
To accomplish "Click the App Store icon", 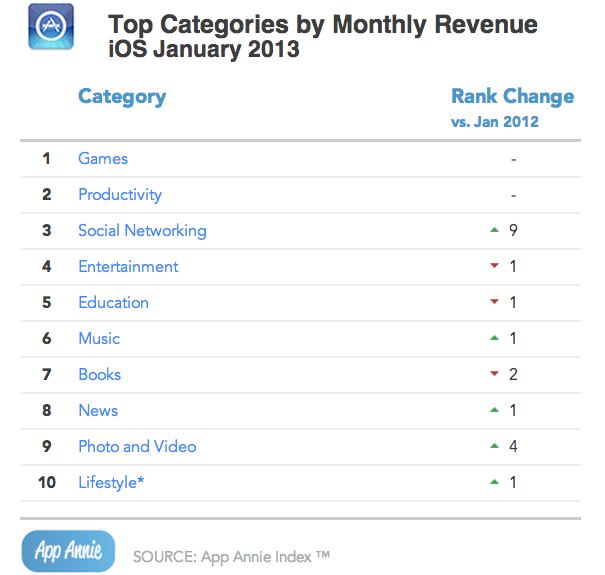I will 48,32.
